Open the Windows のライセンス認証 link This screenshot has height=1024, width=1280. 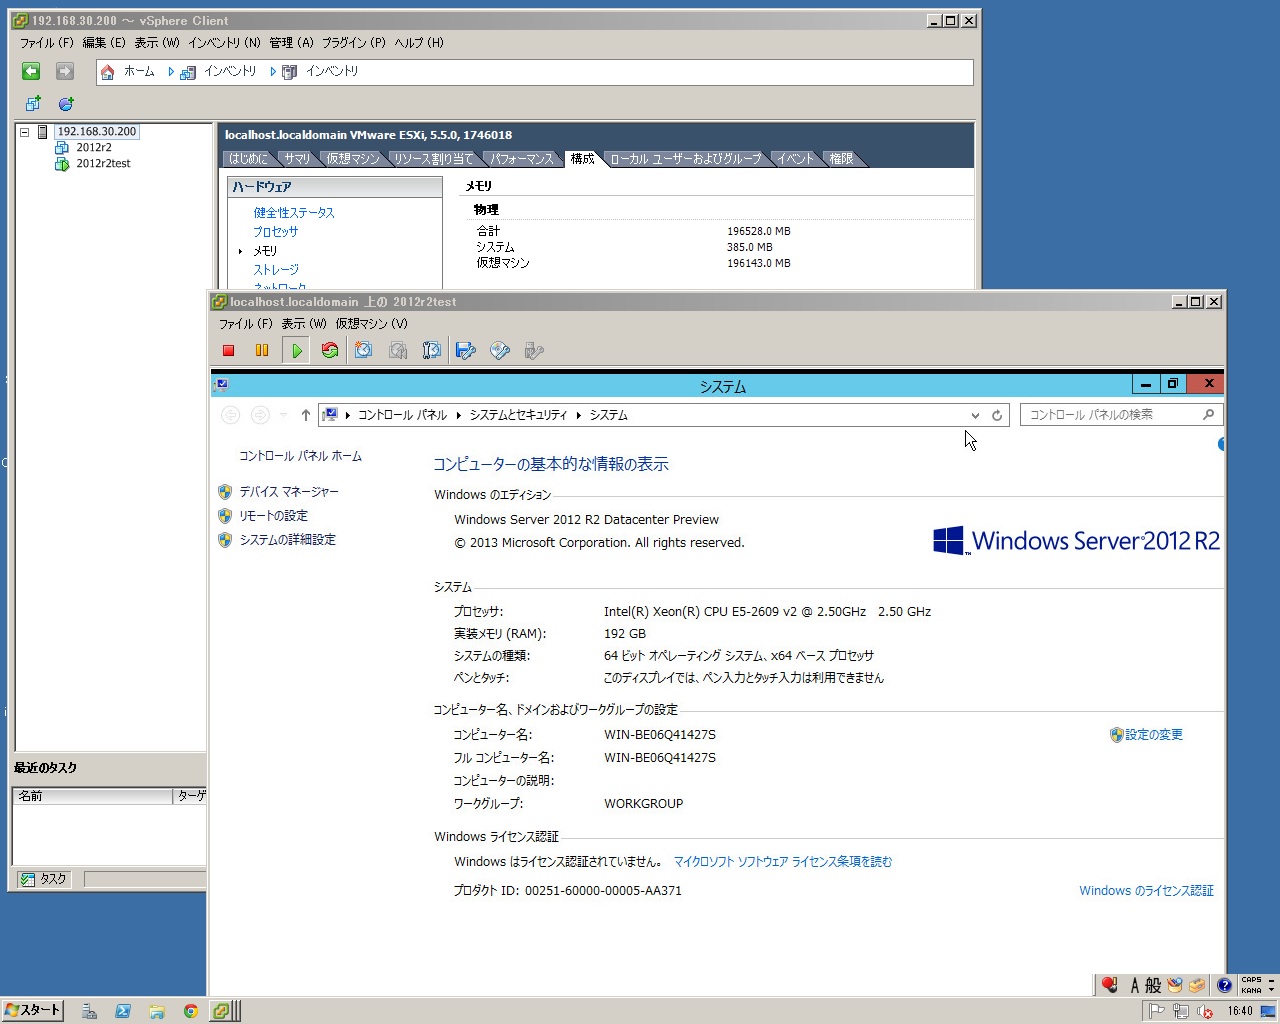pos(1146,891)
